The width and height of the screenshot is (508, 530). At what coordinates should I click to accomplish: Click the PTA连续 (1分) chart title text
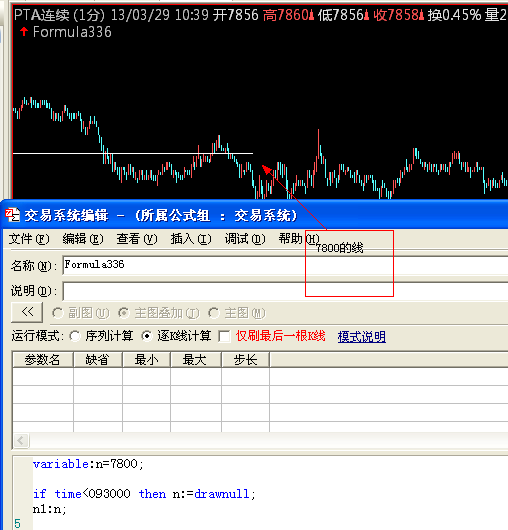click(x=59, y=15)
